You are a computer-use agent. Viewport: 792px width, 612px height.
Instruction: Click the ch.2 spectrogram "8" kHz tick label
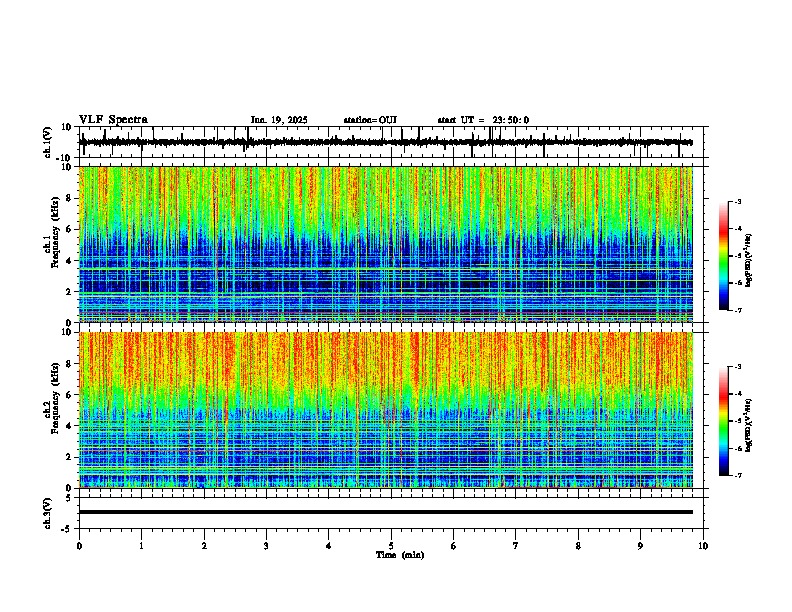pyautogui.click(x=69, y=364)
